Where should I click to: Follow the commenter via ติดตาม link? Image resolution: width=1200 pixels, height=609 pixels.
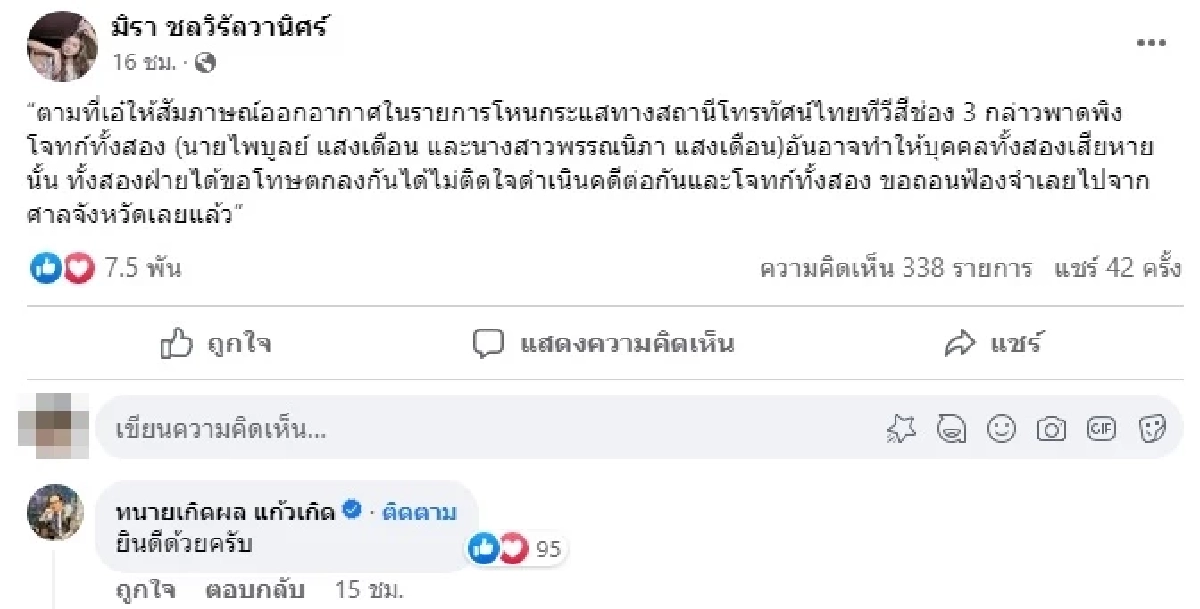[x=420, y=512]
